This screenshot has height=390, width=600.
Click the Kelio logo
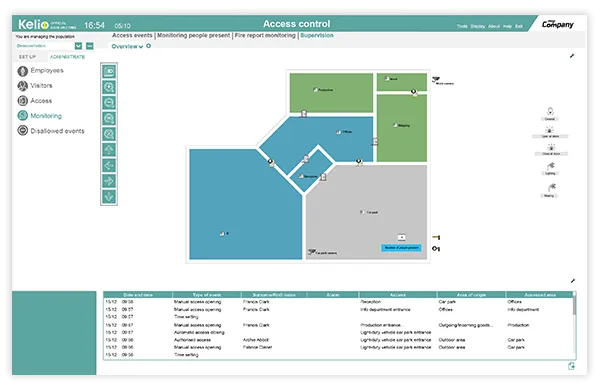pyautogui.click(x=33, y=24)
